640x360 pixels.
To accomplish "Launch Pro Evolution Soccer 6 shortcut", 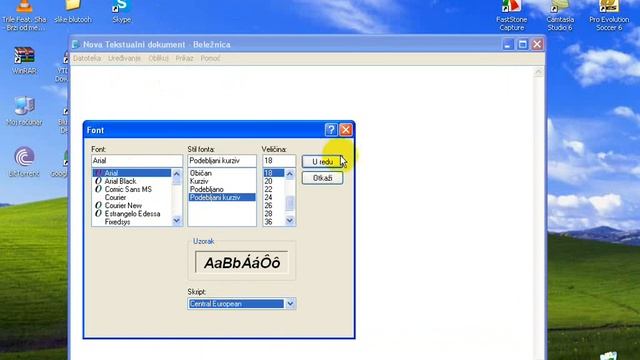I will coord(609,15).
